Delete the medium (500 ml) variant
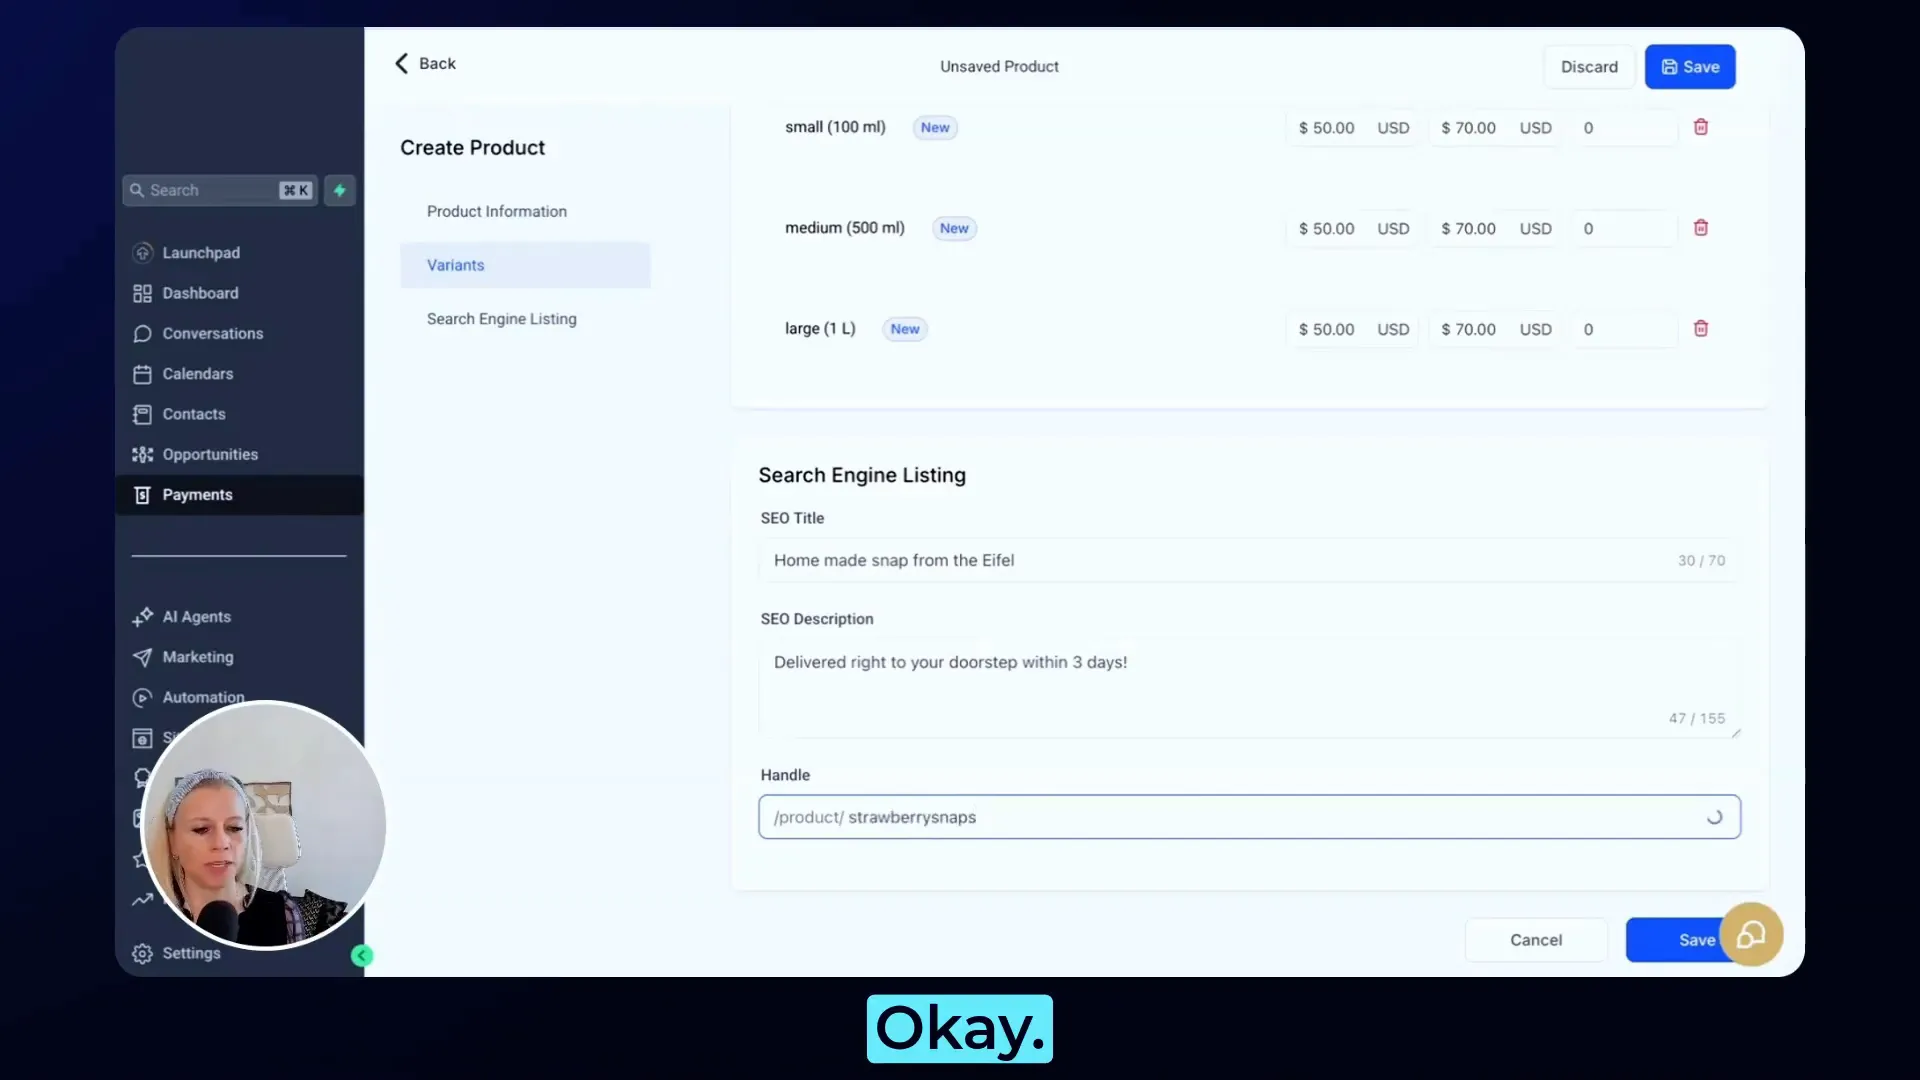Screen dimensions: 1920x1080 (x=1700, y=228)
